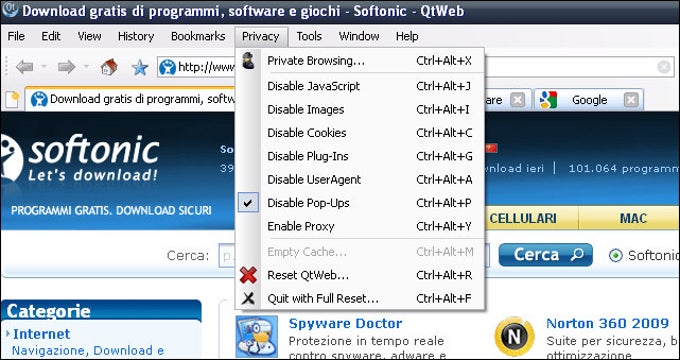The image size is (680, 360).
Task: Open the MAC tab
Action: tap(633, 218)
